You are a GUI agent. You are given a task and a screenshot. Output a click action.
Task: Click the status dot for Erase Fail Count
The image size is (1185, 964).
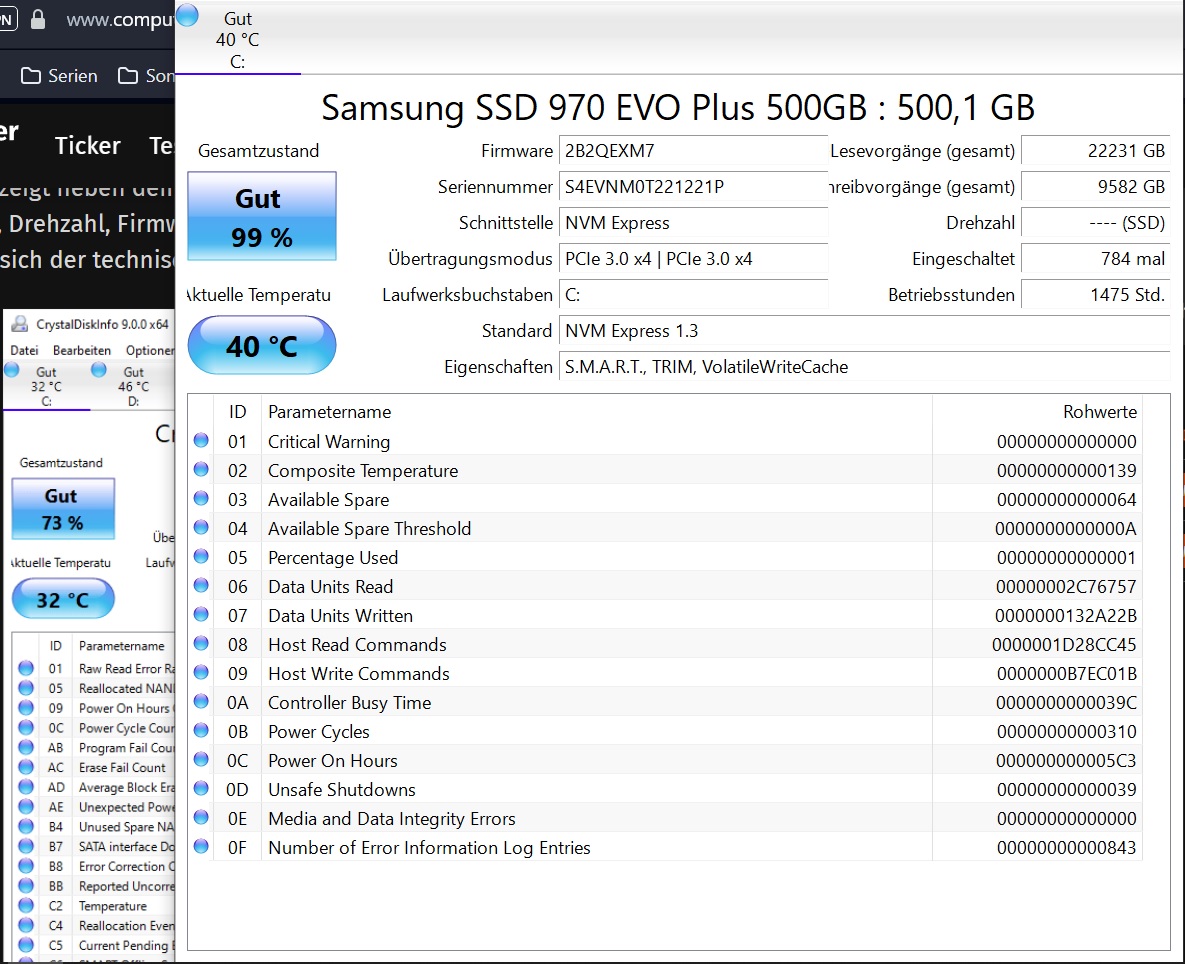pyautogui.click(x=26, y=767)
